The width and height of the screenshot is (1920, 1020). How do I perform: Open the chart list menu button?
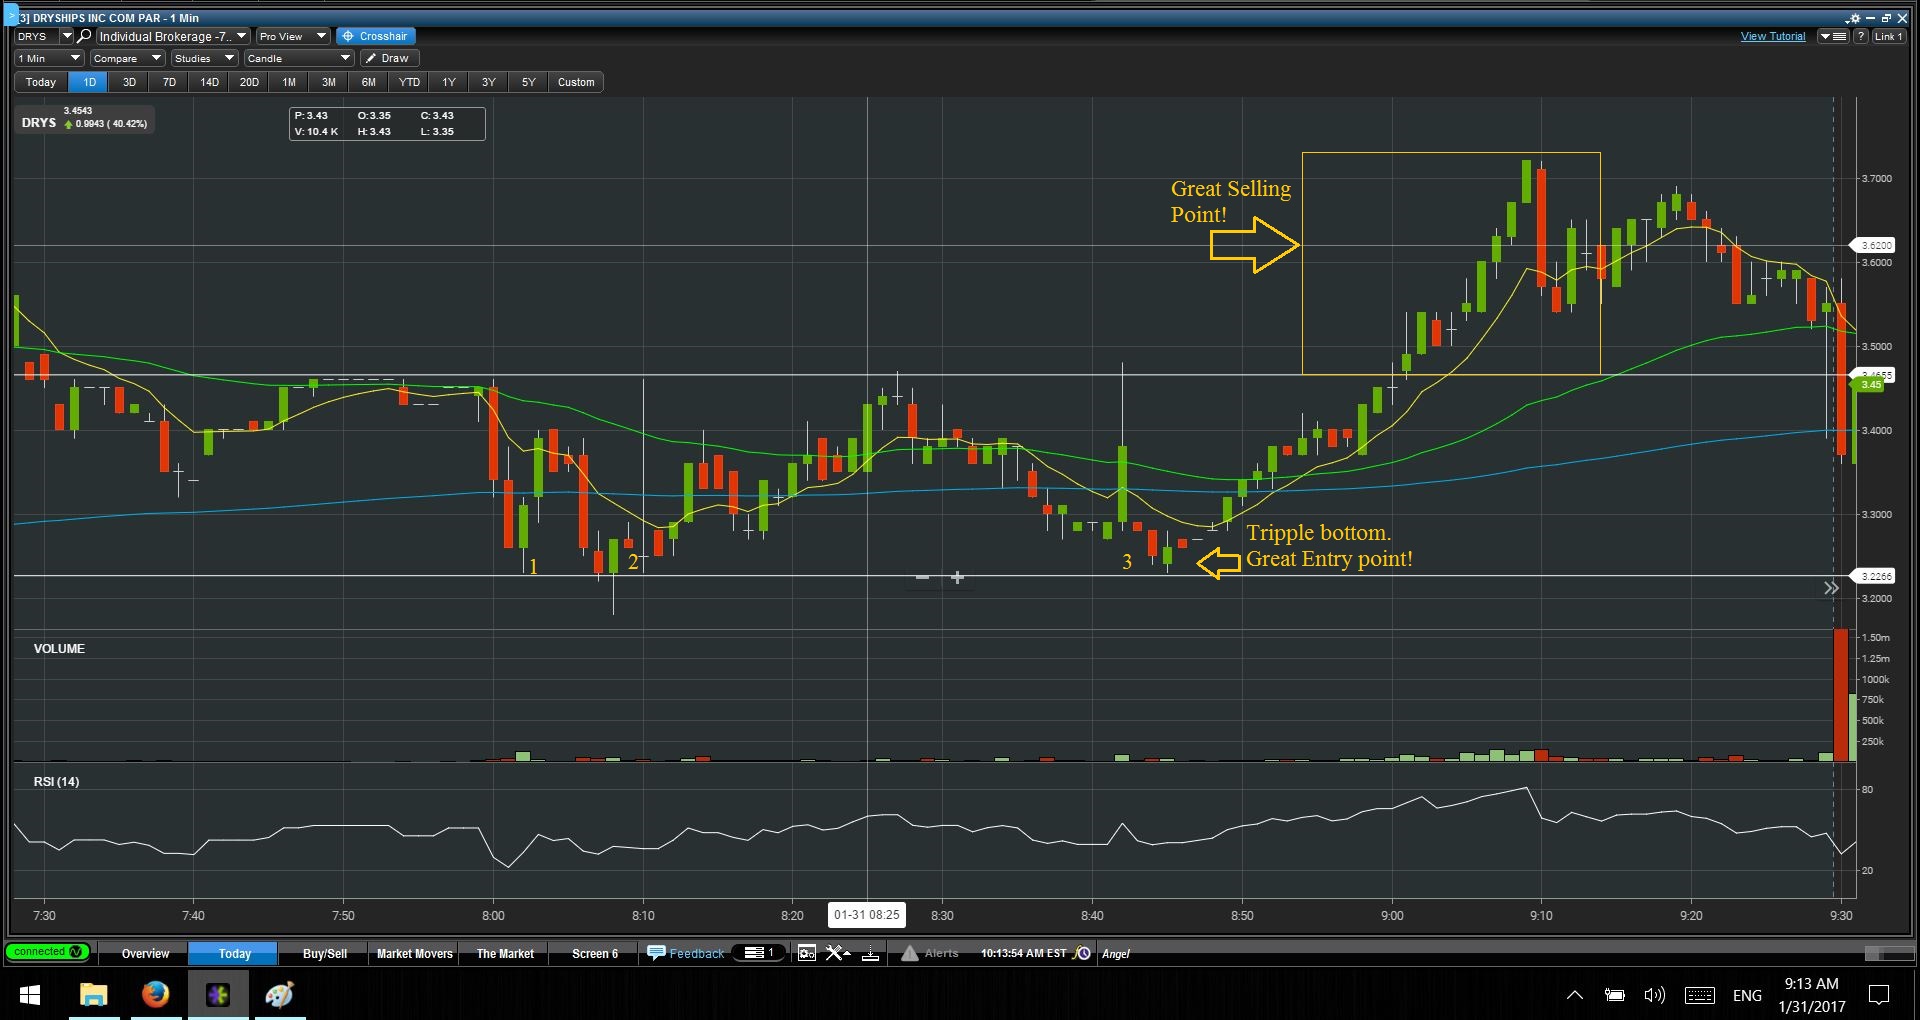(1832, 36)
